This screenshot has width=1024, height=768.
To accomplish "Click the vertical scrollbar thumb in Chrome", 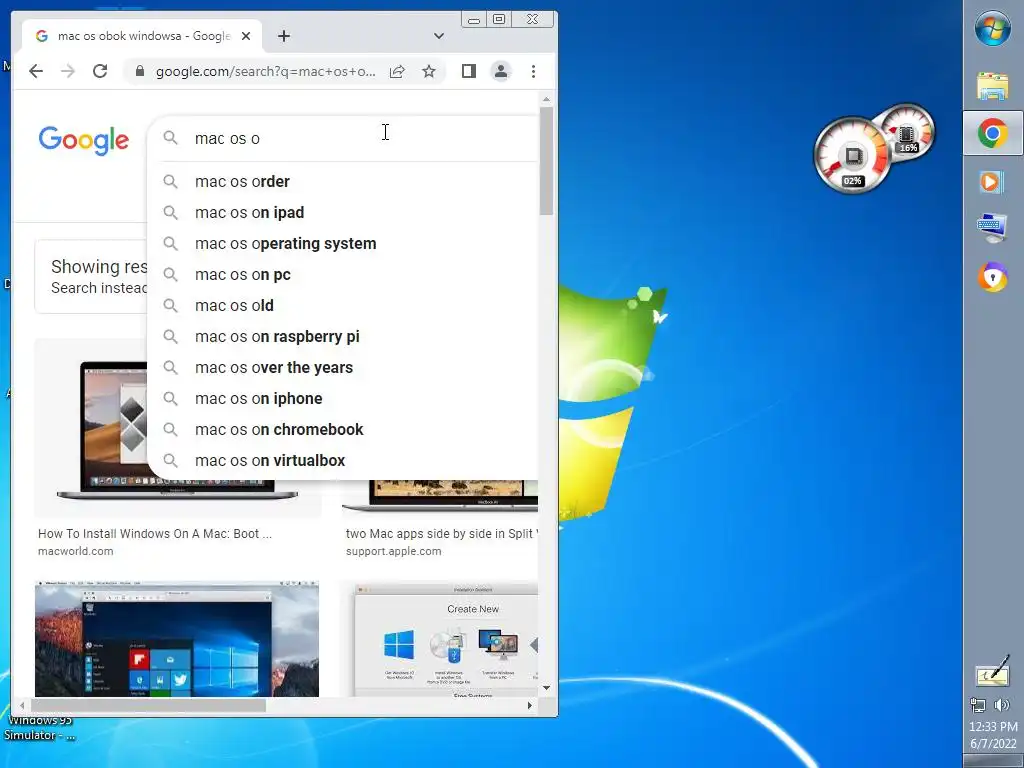I will (547, 161).
